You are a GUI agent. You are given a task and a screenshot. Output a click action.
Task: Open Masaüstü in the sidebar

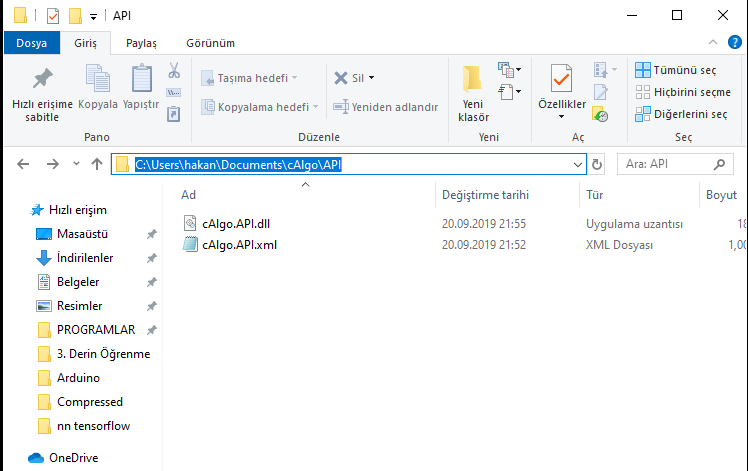[83, 234]
